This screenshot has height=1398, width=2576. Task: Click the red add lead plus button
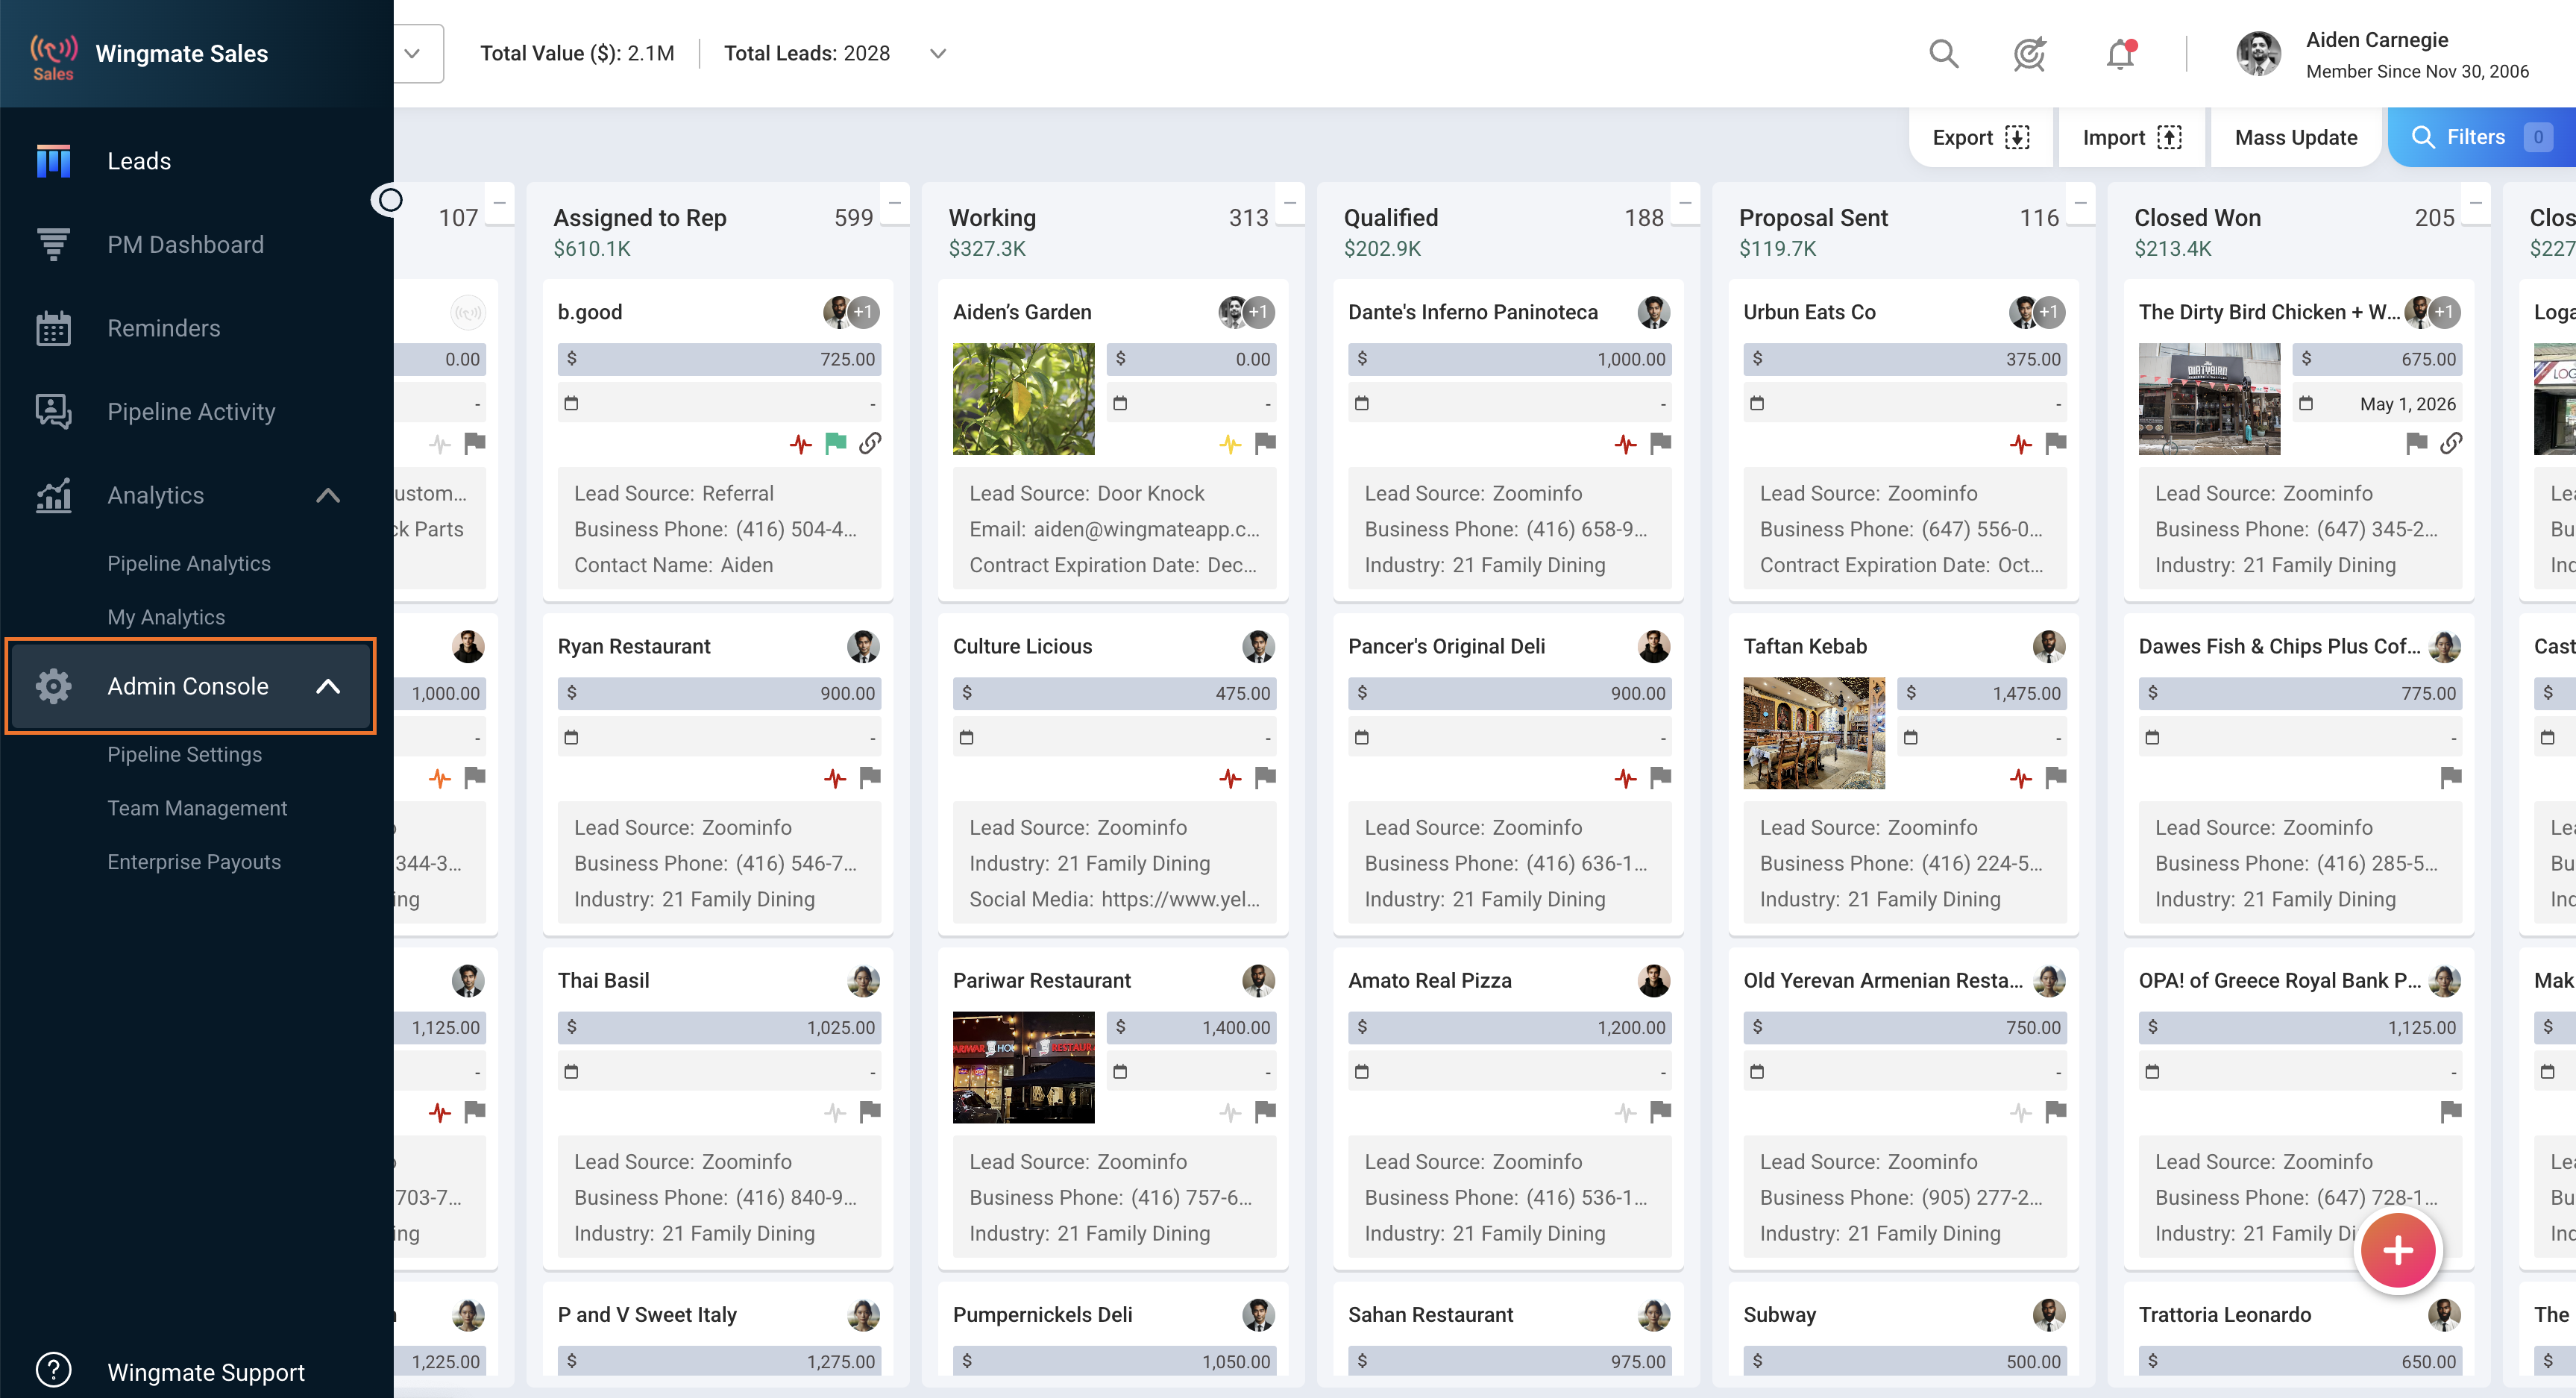point(2397,1250)
